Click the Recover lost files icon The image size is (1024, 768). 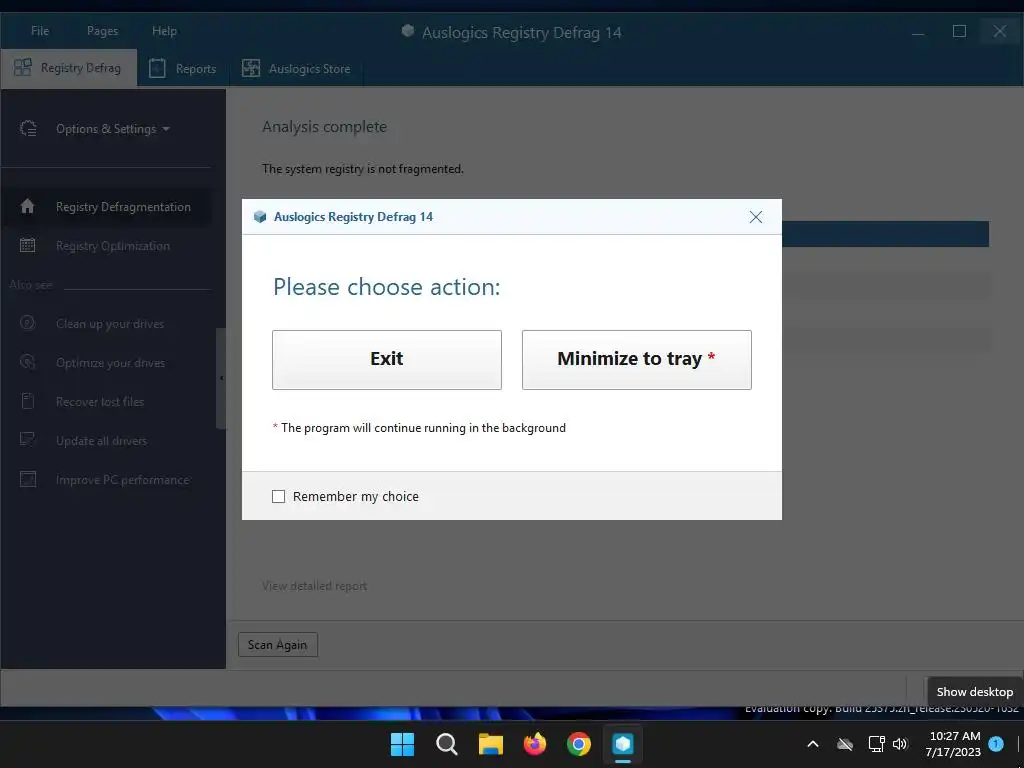(x=27, y=400)
